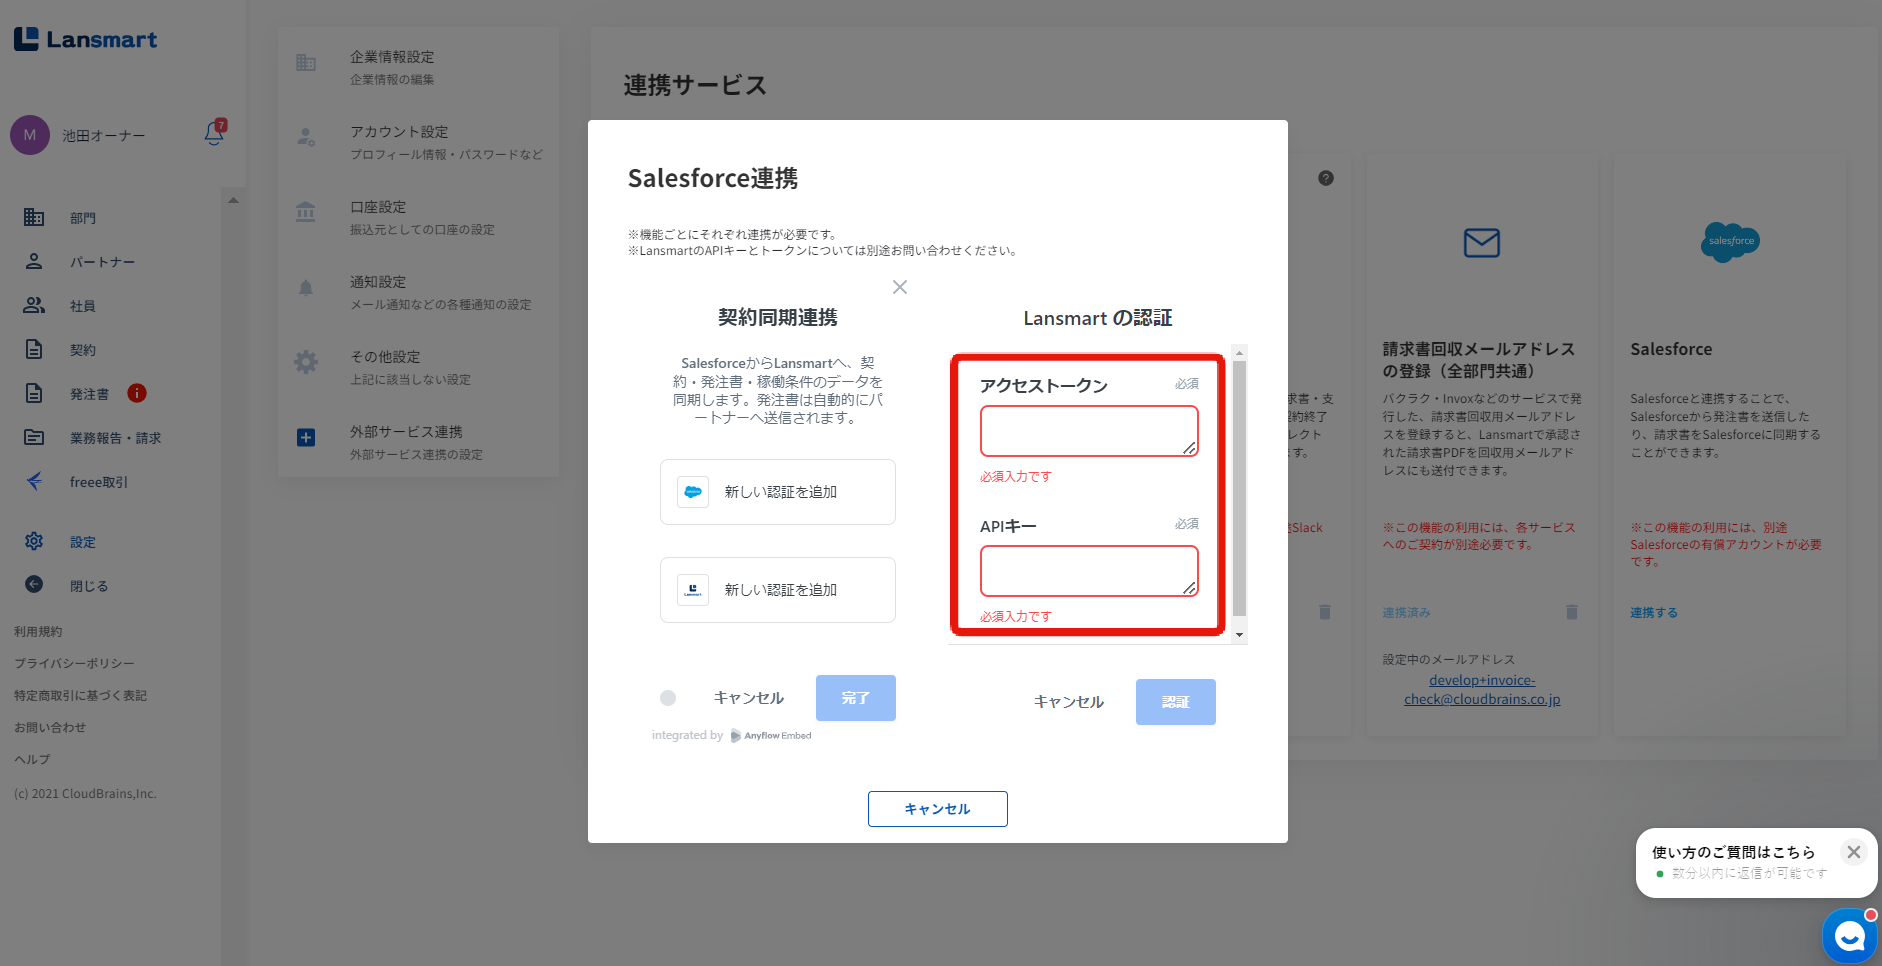The image size is (1882, 966).
Task: Open 口座設定 in the settings list
Action: 418,217
